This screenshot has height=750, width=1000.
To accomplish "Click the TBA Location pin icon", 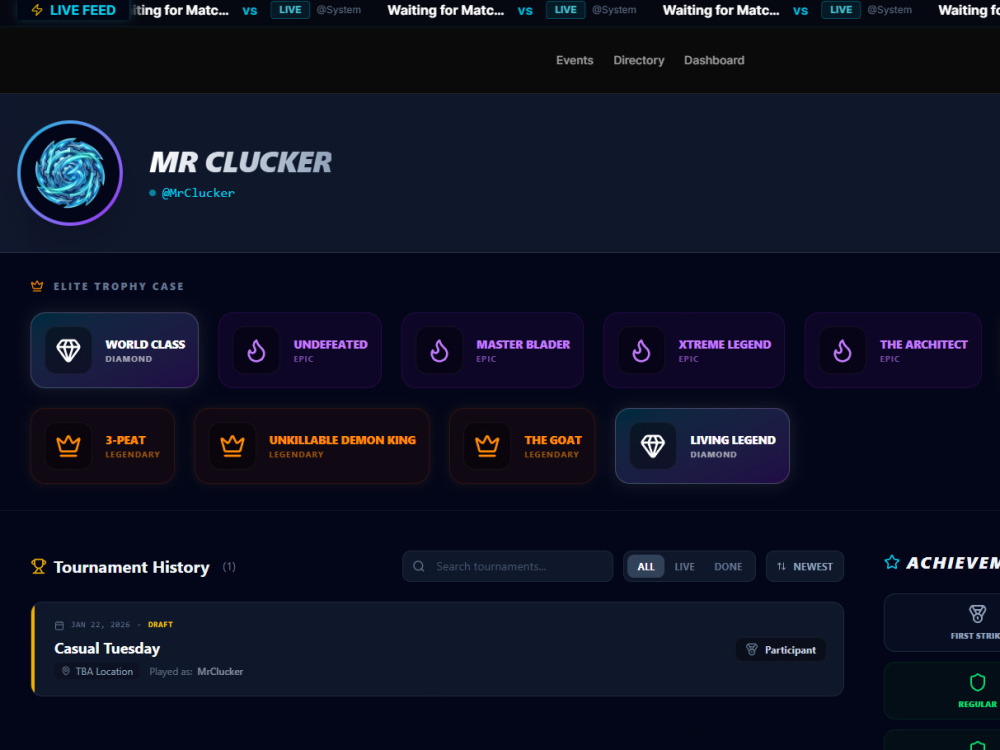I will pyautogui.click(x=66, y=671).
